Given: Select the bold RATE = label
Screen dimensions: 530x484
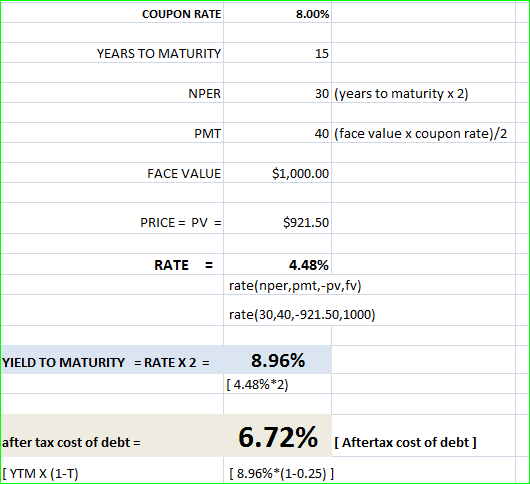Looking at the screenshot, I should pyautogui.click(x=184, y=265).
